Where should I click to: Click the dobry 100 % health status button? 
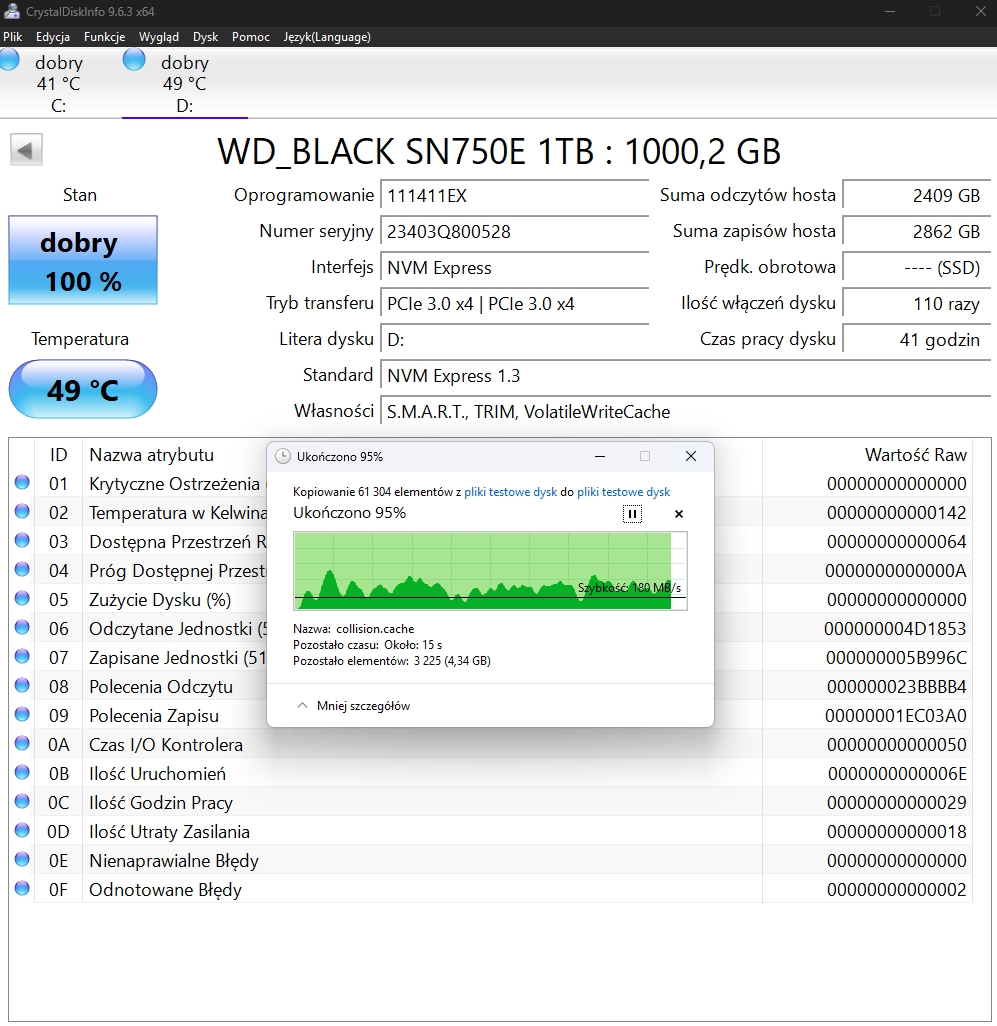[83, 260]
